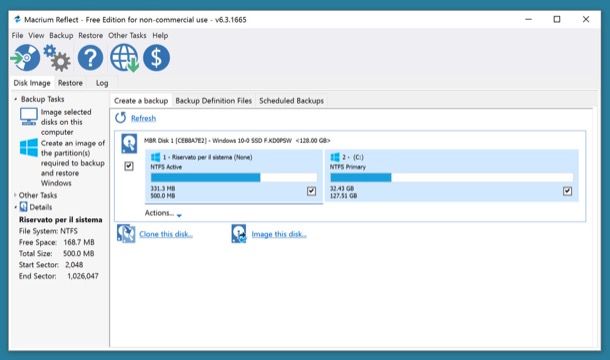This screenshot has height=360, width=610.
Task: Click the Macrium Reflect title bar app icon
Action: (x=17, y=19)
